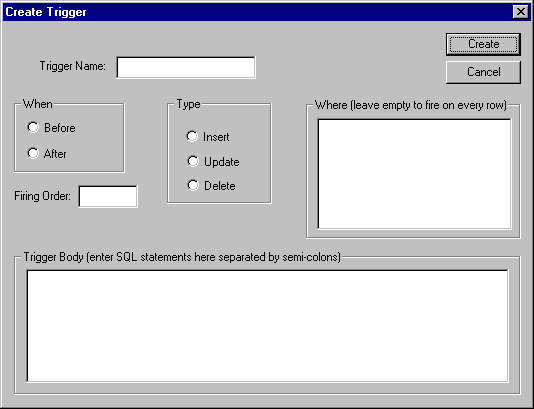The image size is (534, 409).
Task: Choose the Update trigger type
Action: click(x=193, y=161)
